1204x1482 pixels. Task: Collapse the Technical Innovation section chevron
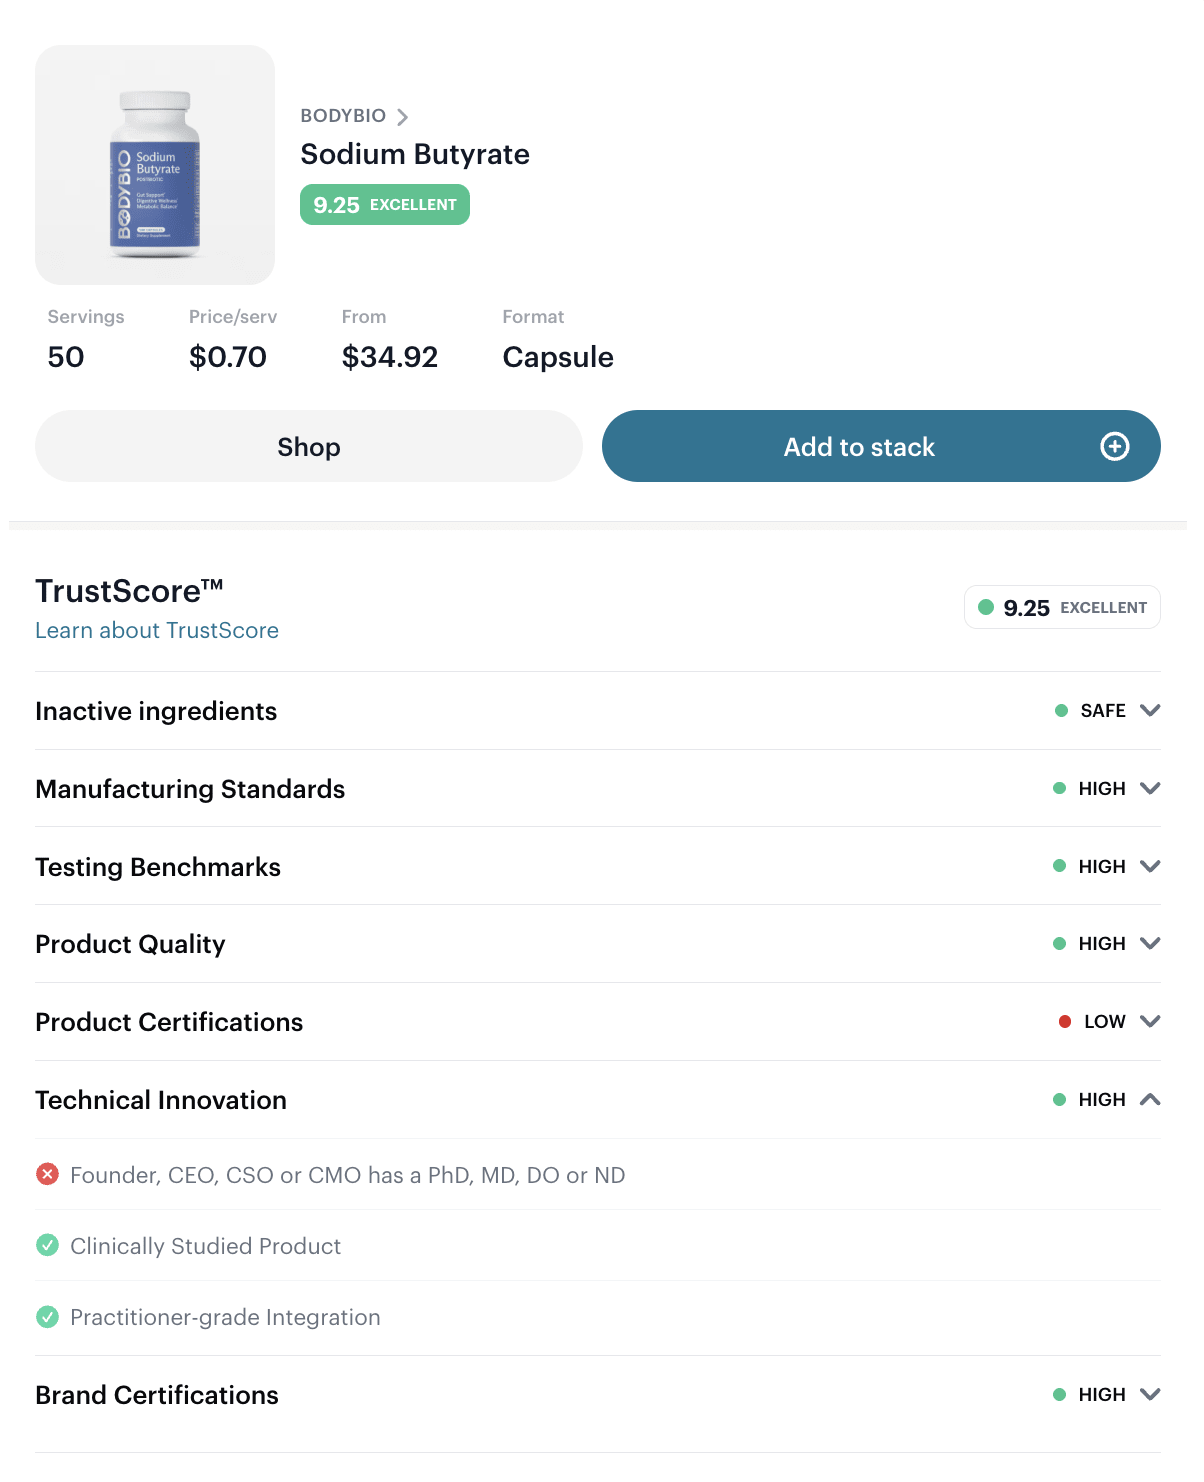click(1150, 1099)
